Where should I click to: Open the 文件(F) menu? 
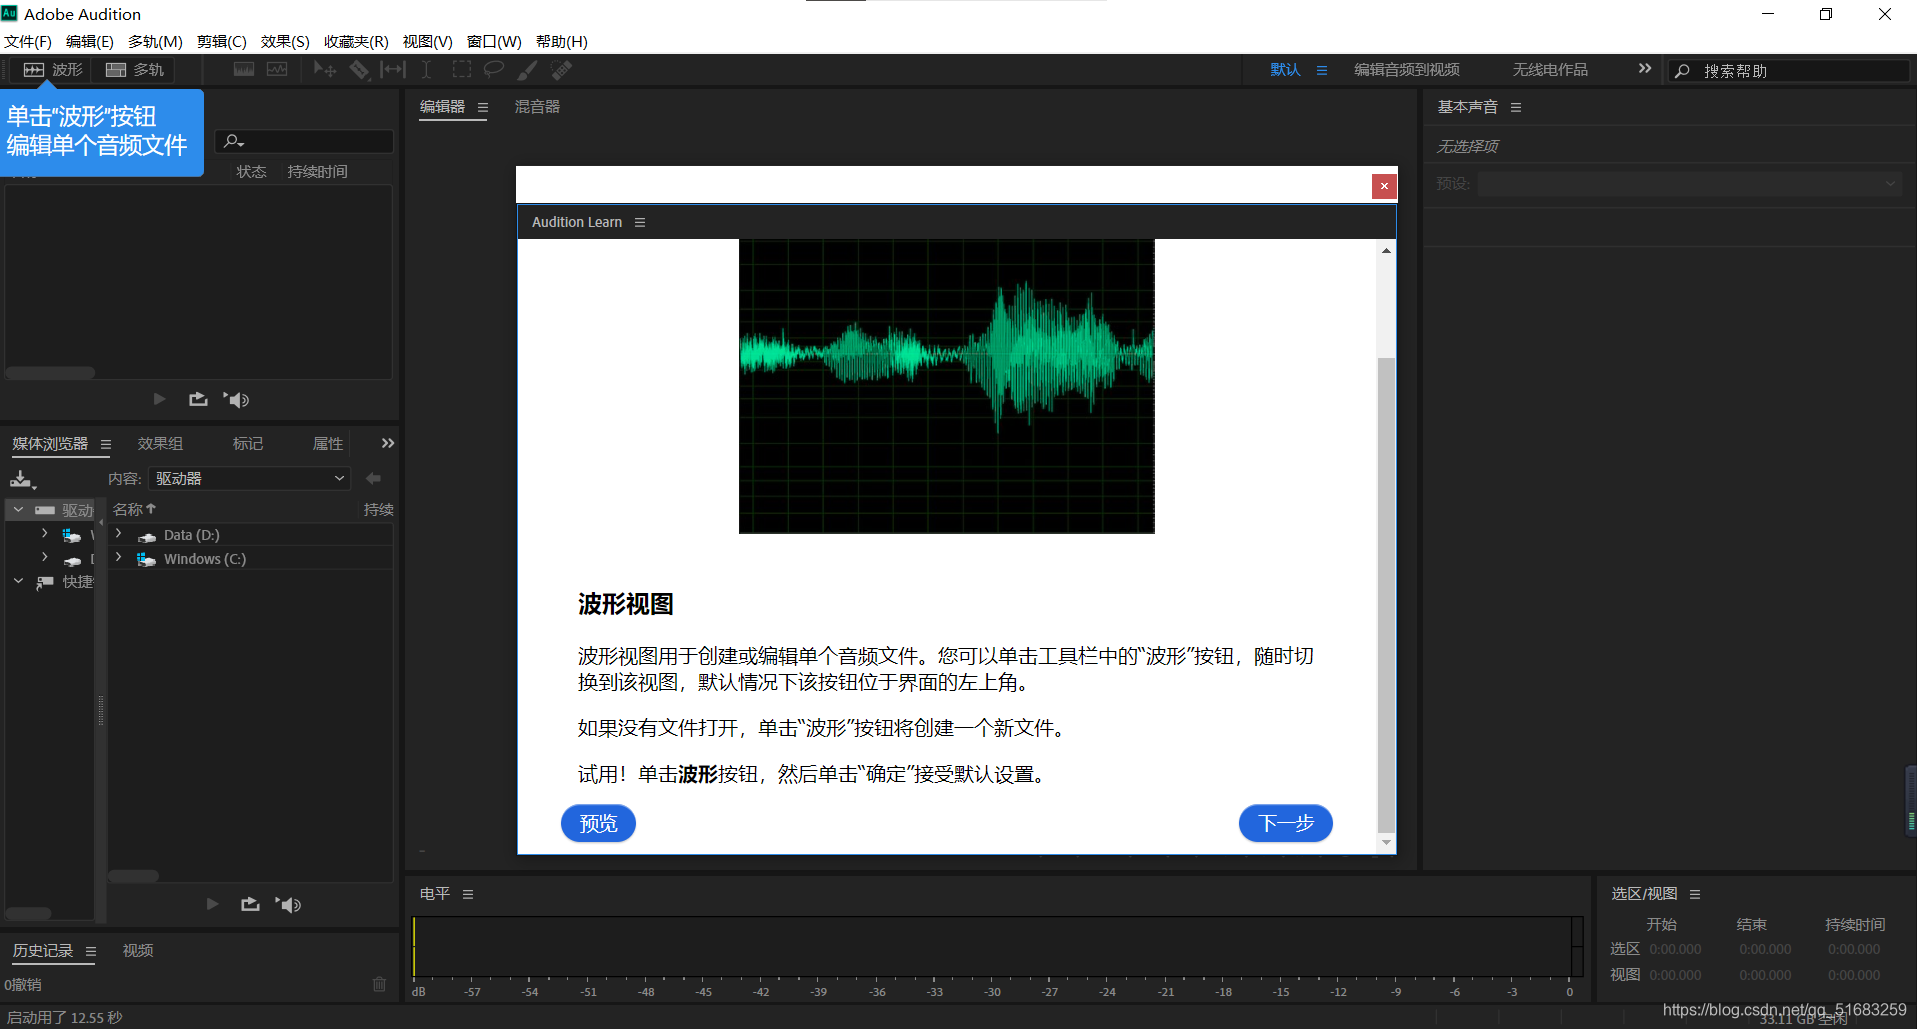(x=28, y=42)
